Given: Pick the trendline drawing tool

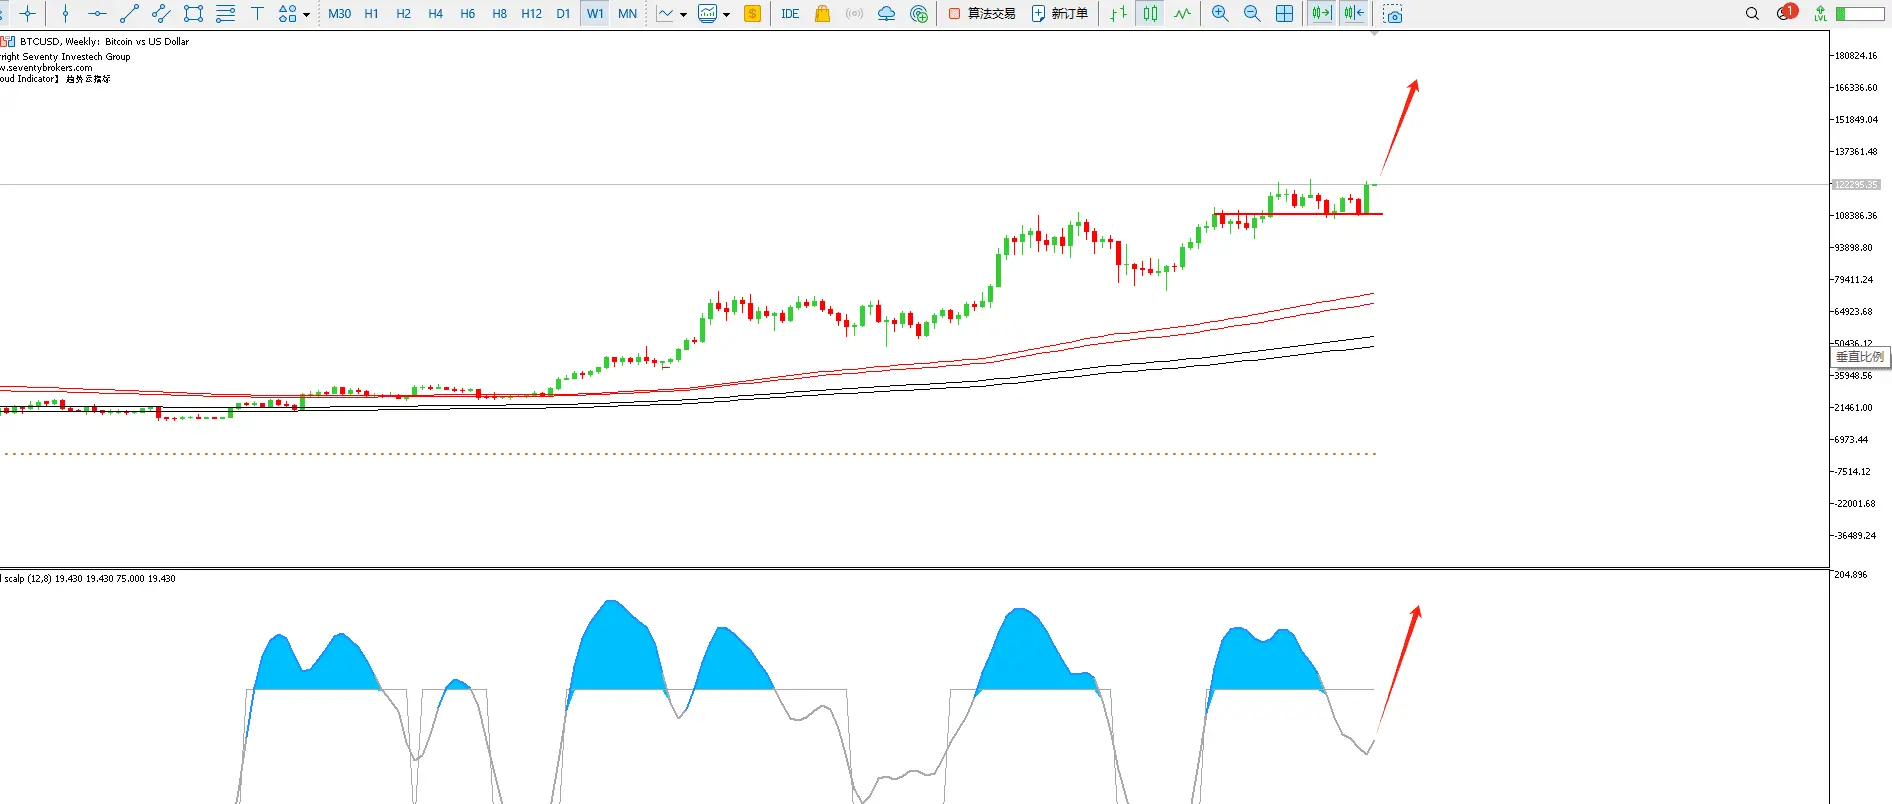Looking at the screenshot, I should pyautogui.click(x=129, y=14).
